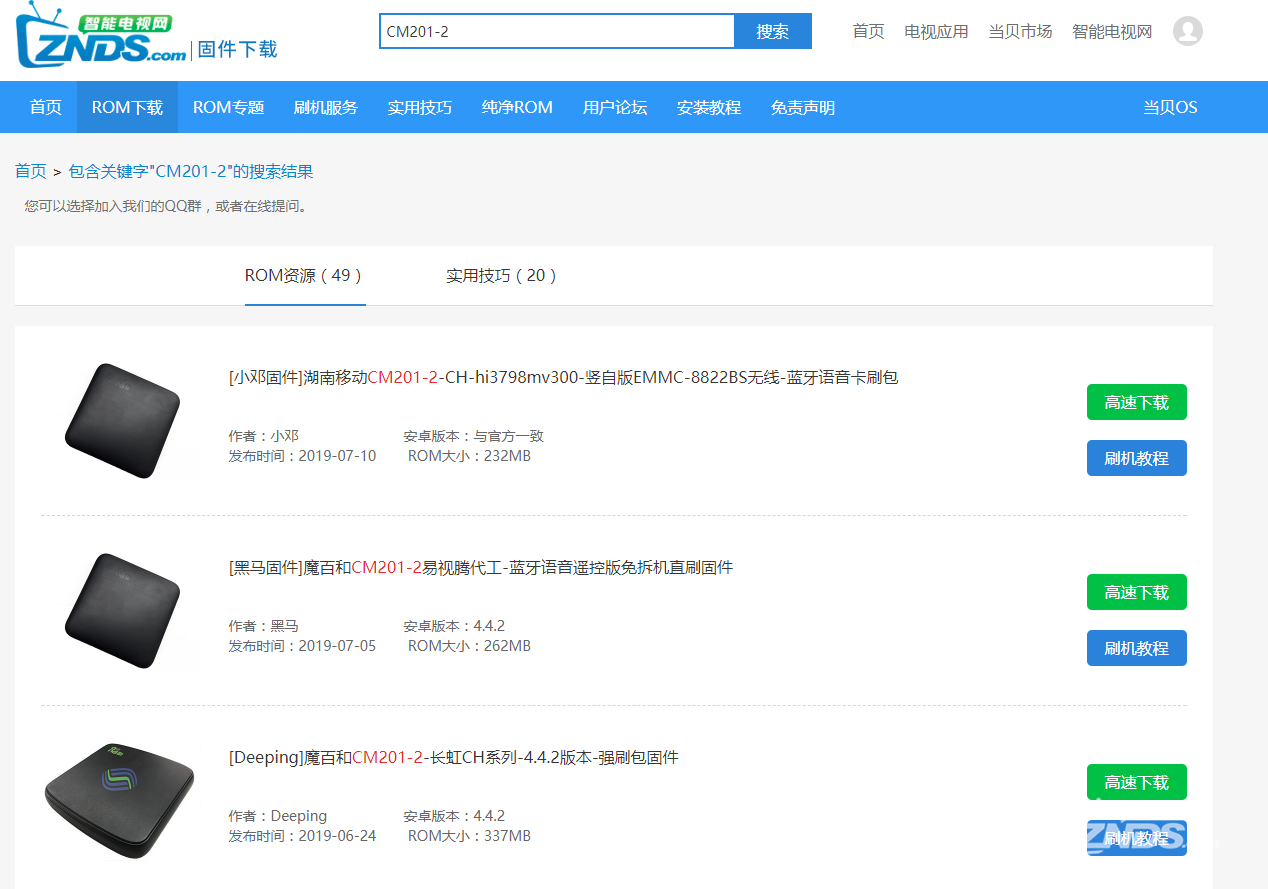
Task: Open the 当贝市场 header link
Action: (1020, 31)
